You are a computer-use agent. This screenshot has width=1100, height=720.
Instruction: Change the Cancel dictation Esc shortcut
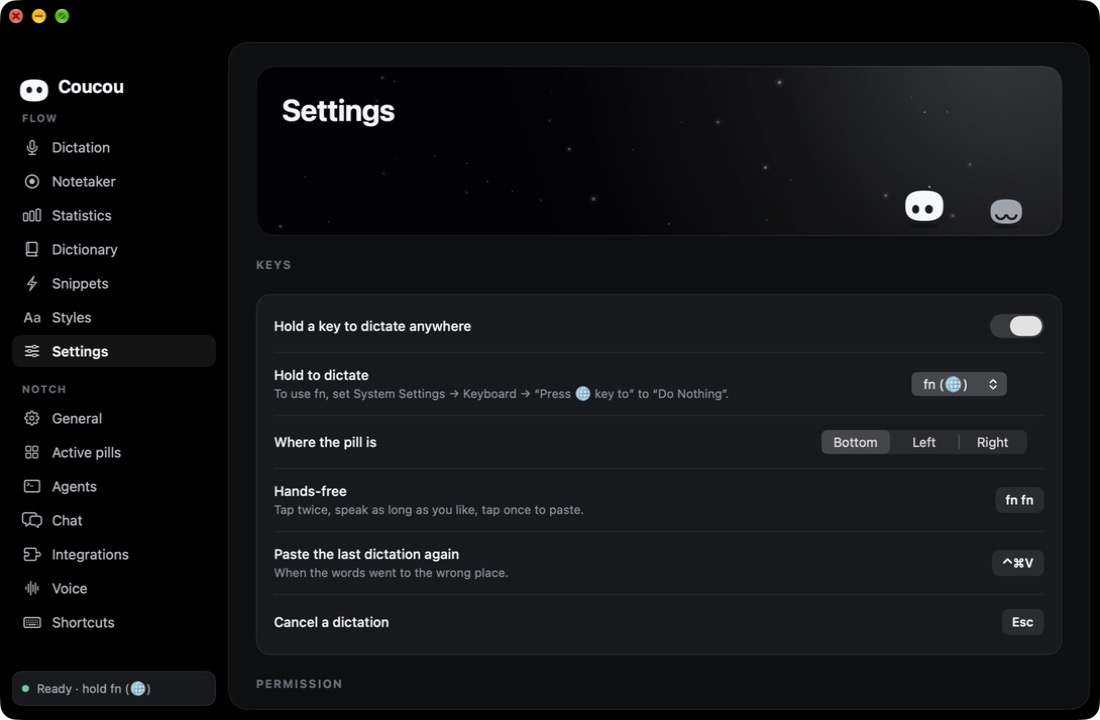point(1023,622)
